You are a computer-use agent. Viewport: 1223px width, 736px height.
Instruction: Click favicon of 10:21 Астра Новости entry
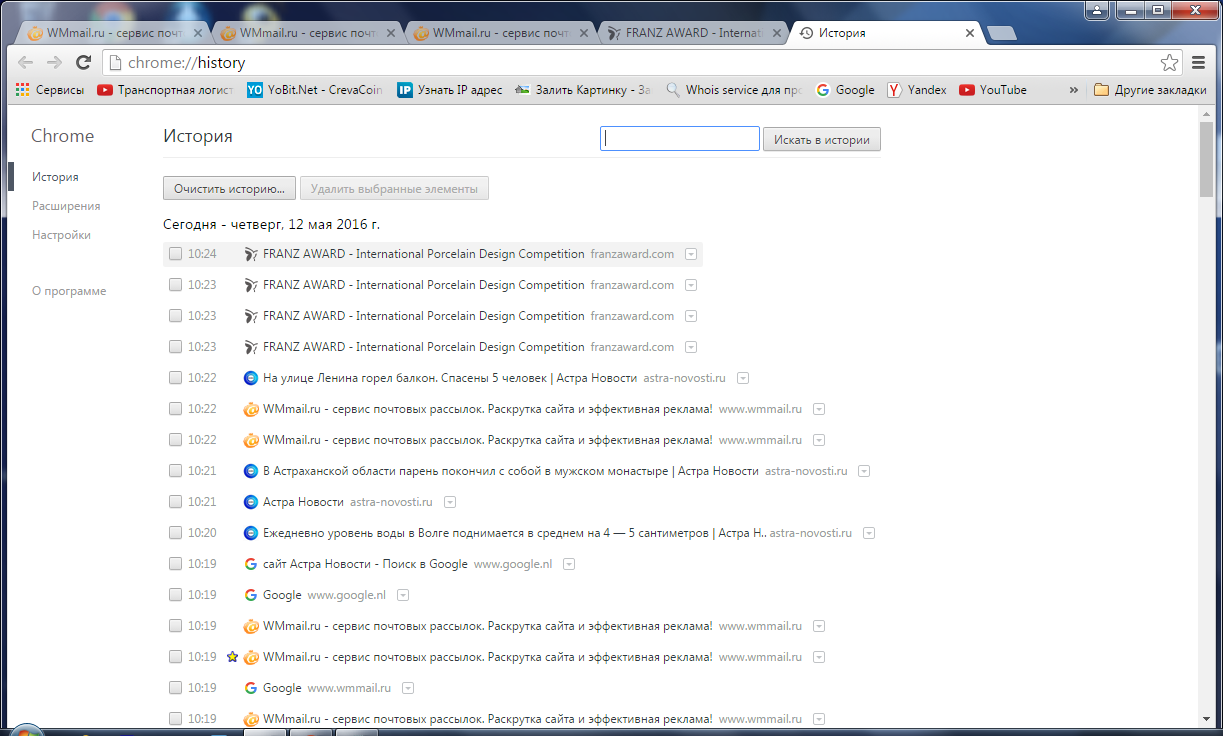[251, 502]
